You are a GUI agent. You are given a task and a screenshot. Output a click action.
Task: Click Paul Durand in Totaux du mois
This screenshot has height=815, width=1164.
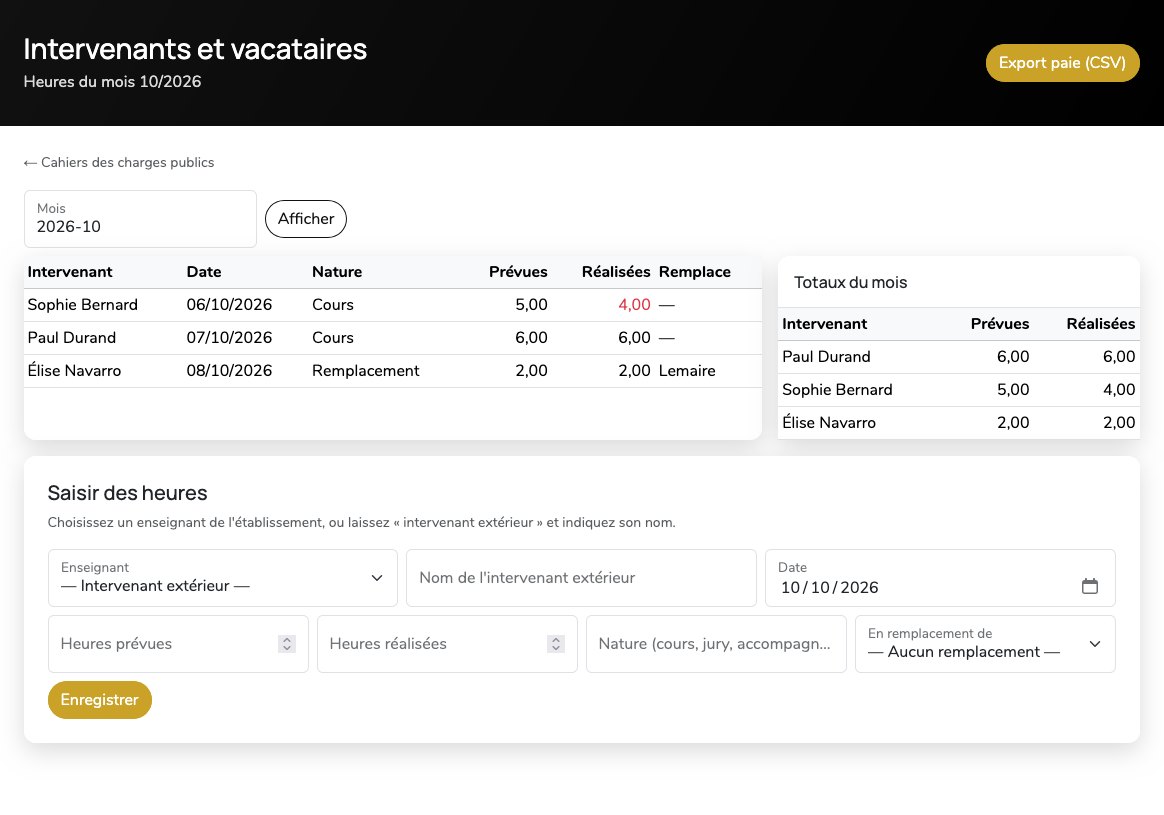tap(826, 357)
